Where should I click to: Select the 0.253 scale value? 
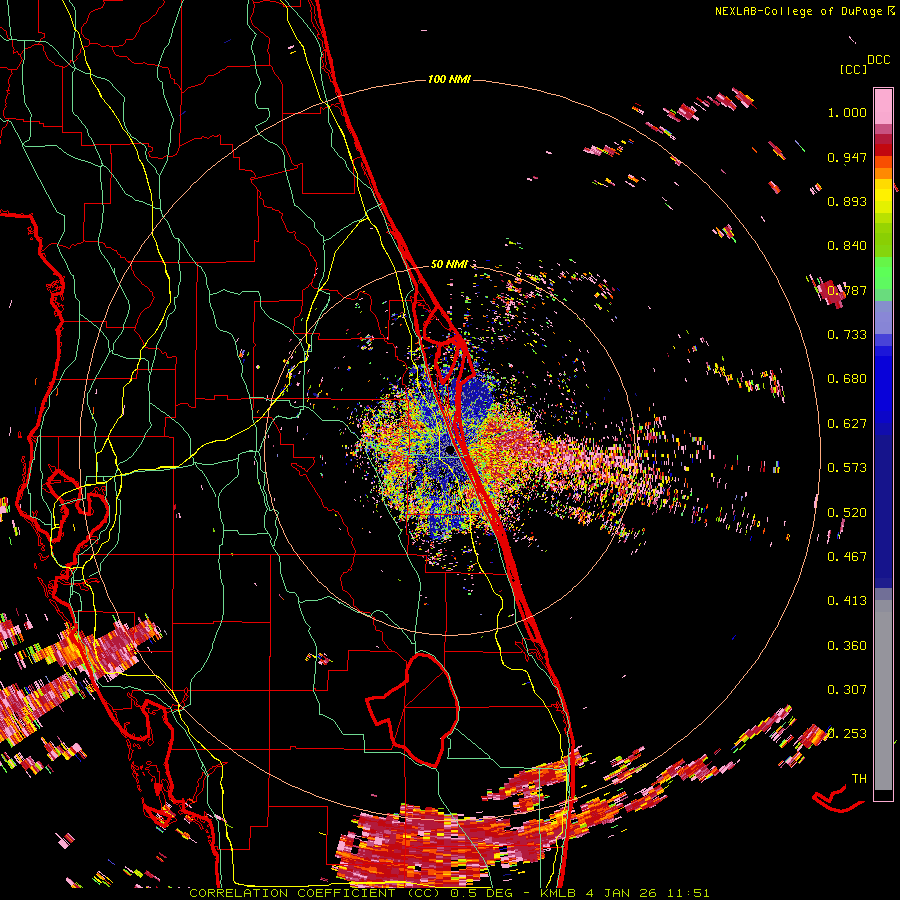pyautogui.click(x=847, y=734)
